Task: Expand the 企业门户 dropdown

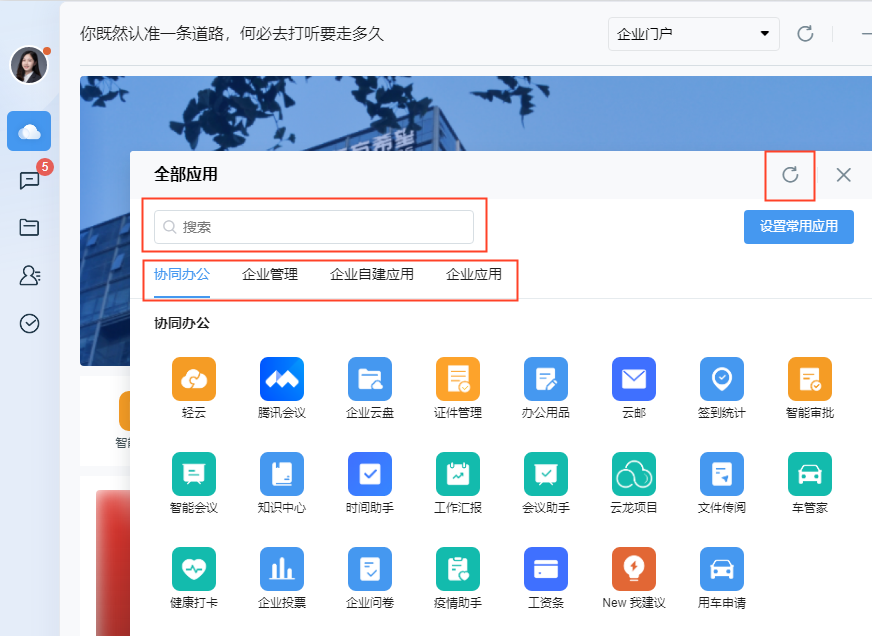Action: click(693, 34)
